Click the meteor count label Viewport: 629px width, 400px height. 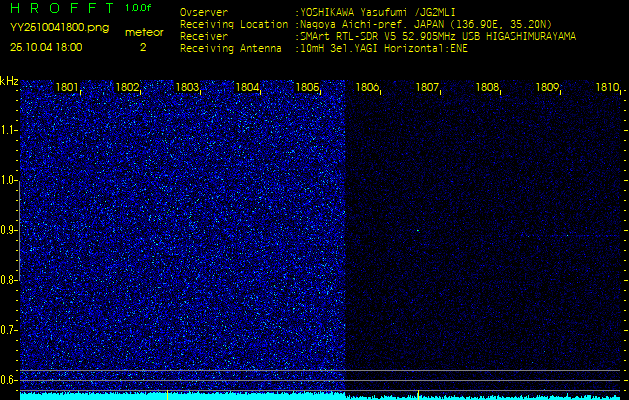[x=144, y=33]
